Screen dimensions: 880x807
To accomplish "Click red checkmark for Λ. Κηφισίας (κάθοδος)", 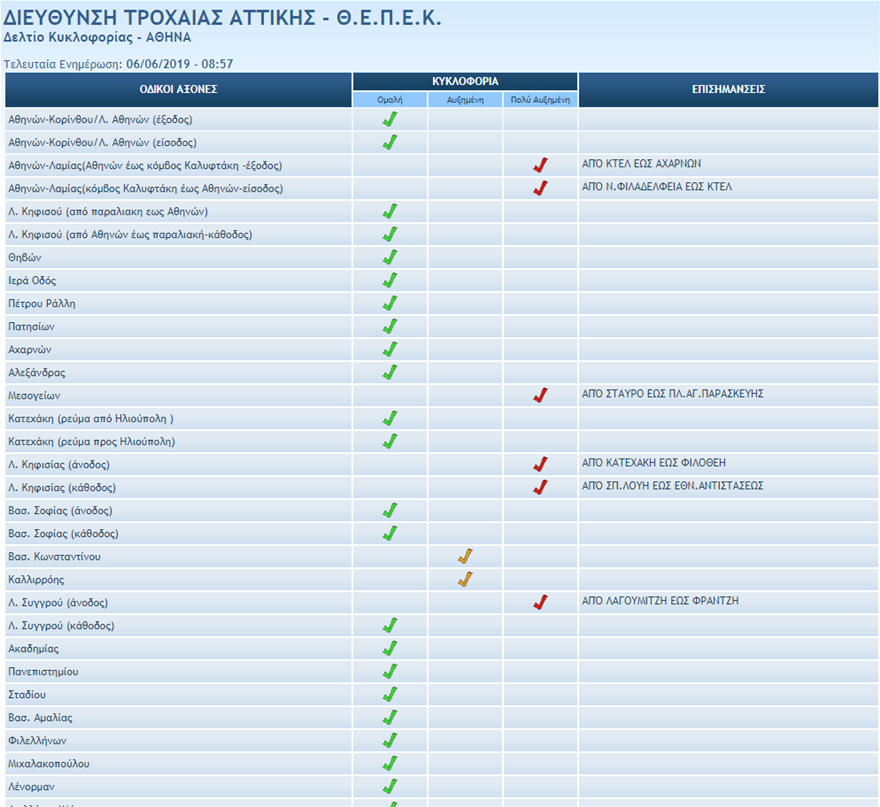I will point(540,487).
